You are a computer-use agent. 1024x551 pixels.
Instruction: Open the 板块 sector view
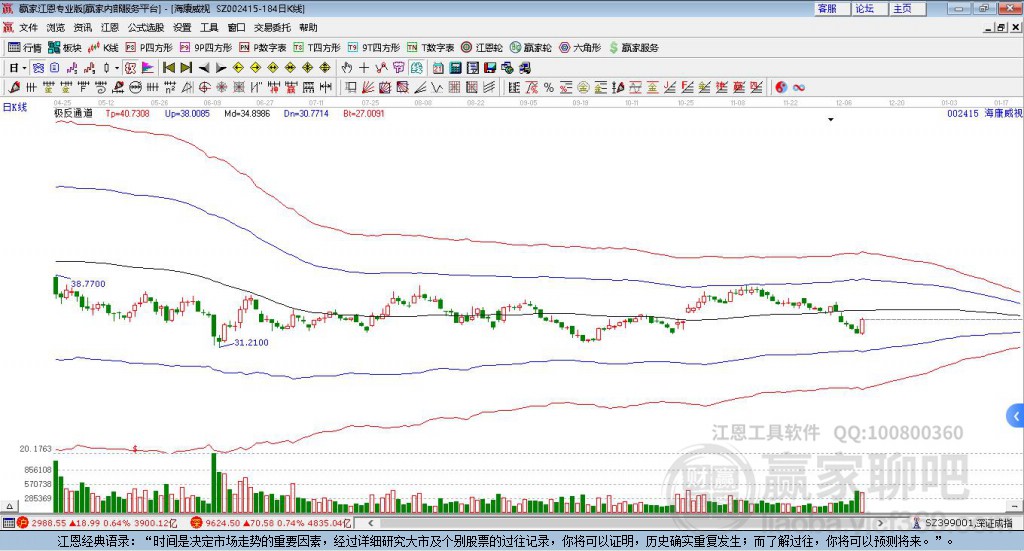click(65, 48)
